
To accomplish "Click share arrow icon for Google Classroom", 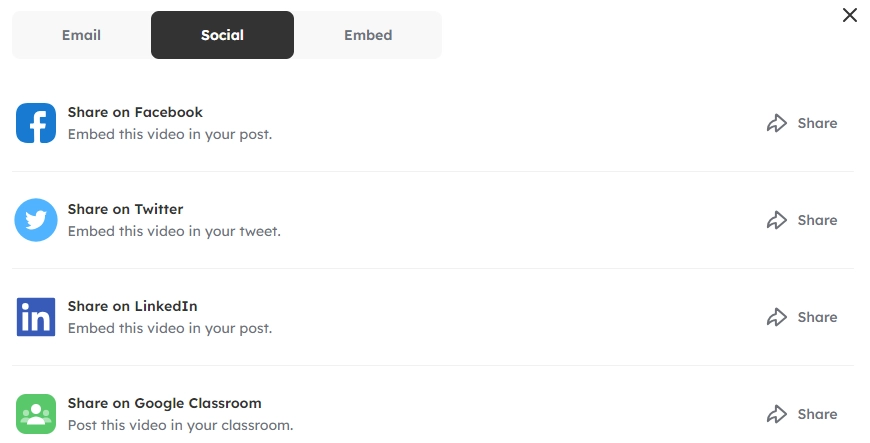I will pyautogui.click(x=777, y=414).
